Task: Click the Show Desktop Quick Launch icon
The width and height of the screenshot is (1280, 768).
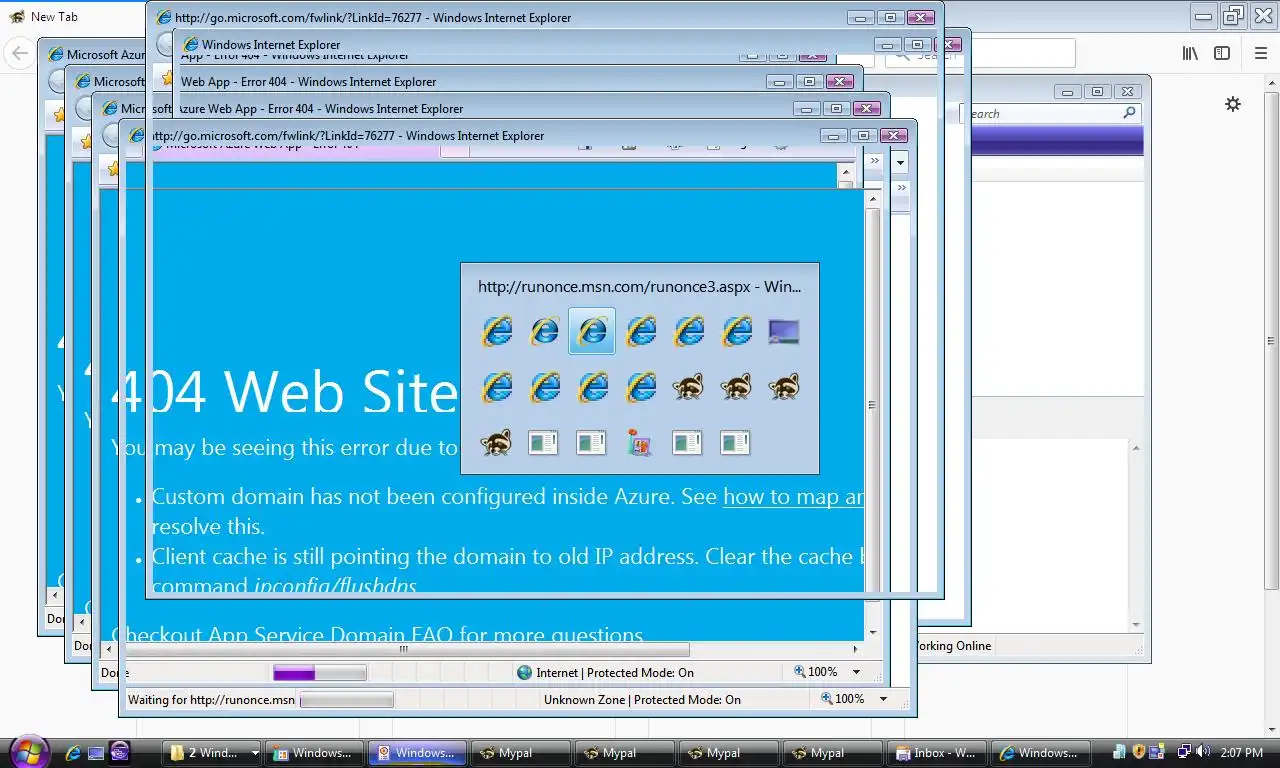Action: pyautogui.click(x=96, y=753)
